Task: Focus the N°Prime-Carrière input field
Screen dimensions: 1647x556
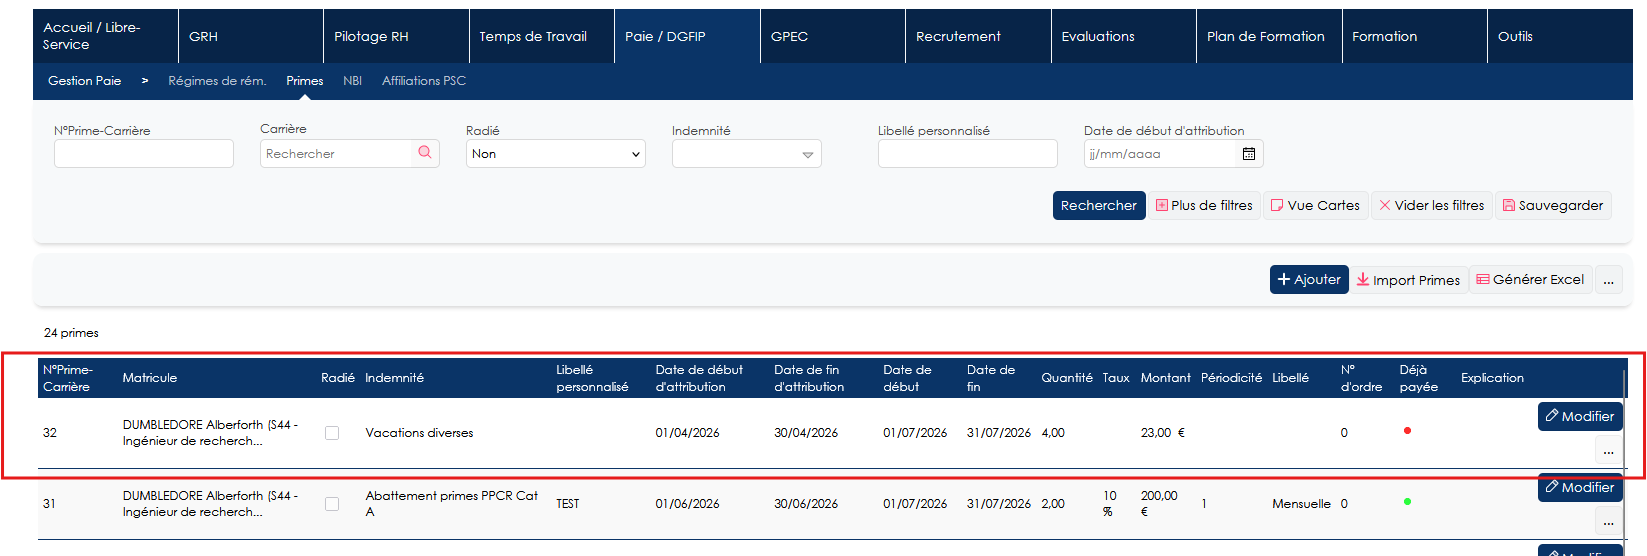Action: click(x=144, y=153)
